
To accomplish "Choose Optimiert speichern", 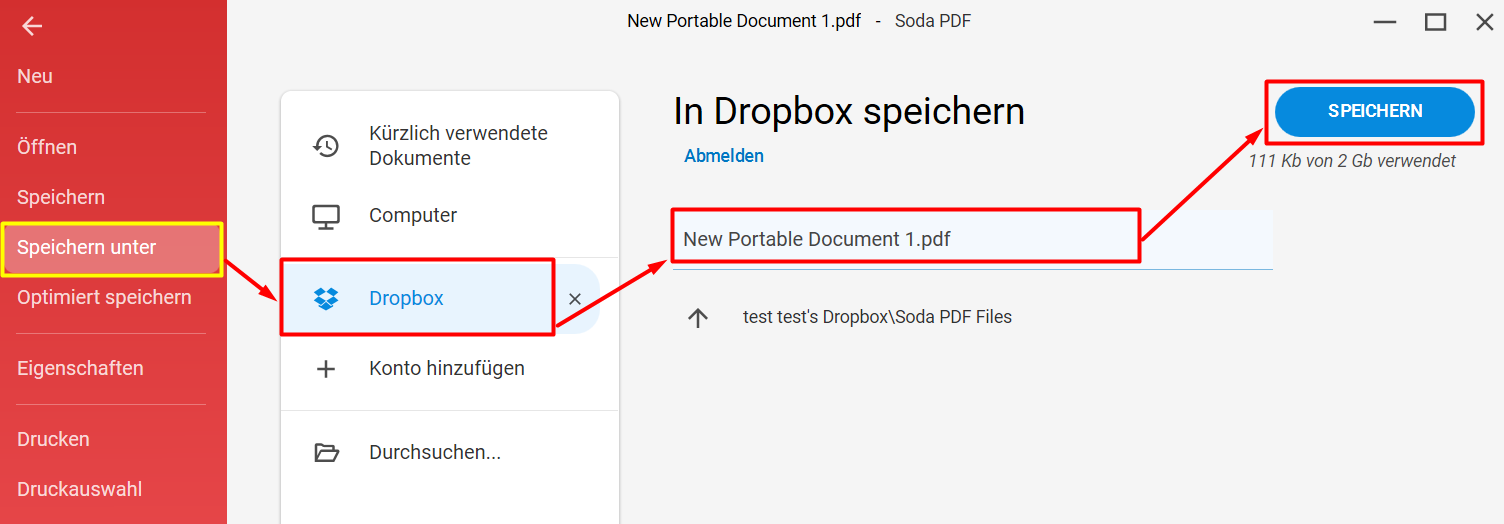I will point(104,297).
